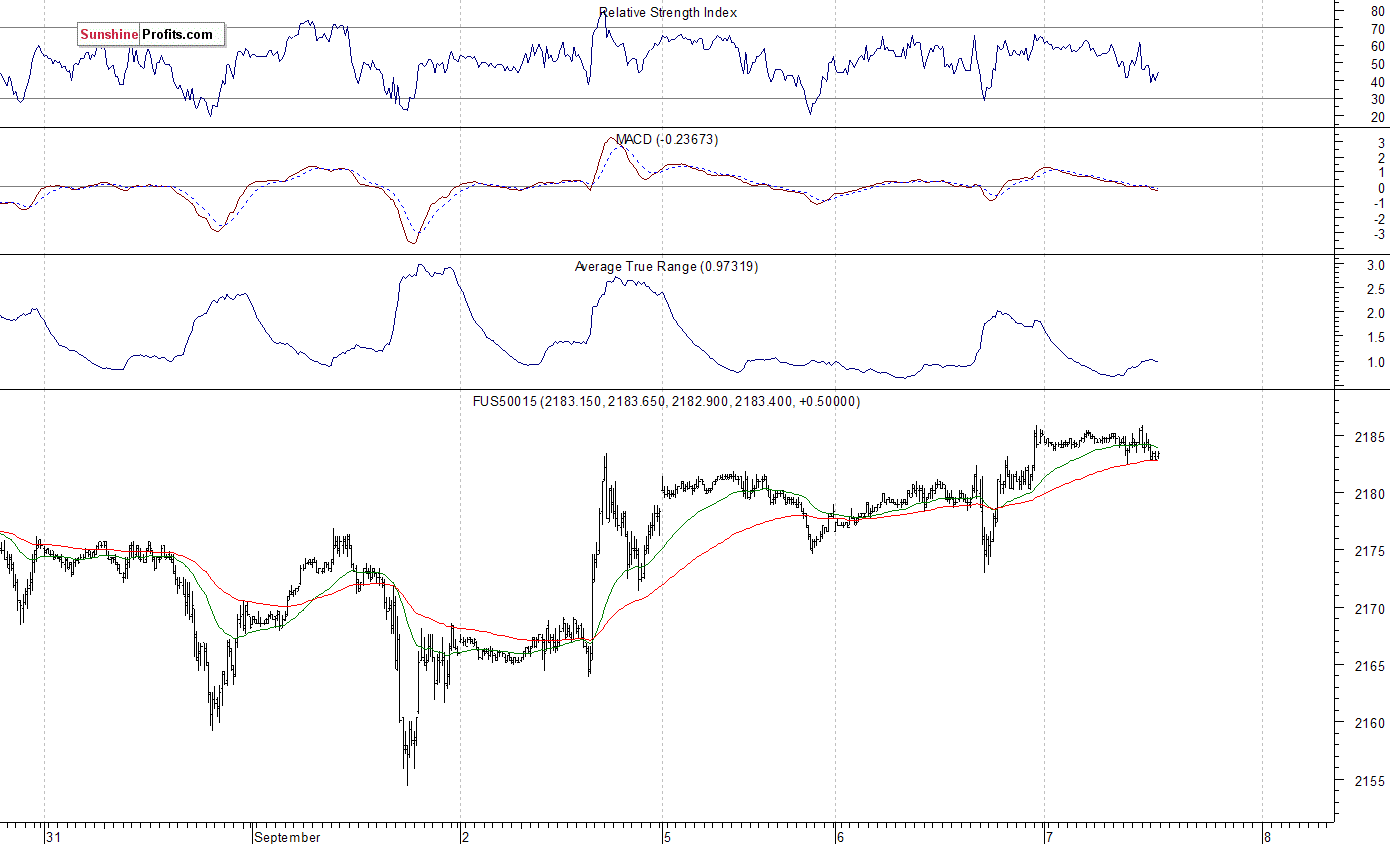Select the 60 level on RSI axis

(1378, 47)
